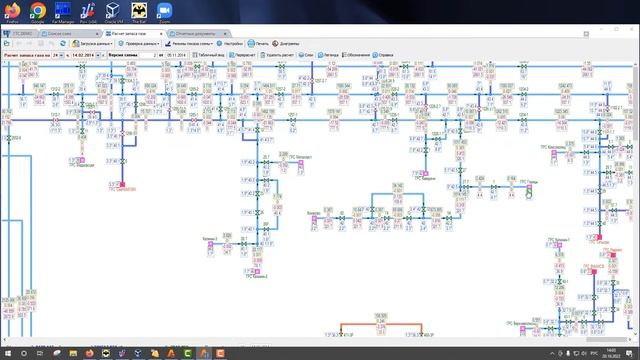Click the Перерасчет button
Image resolution: width=640 pixels, height=360 pixels.
click(242, 55)
